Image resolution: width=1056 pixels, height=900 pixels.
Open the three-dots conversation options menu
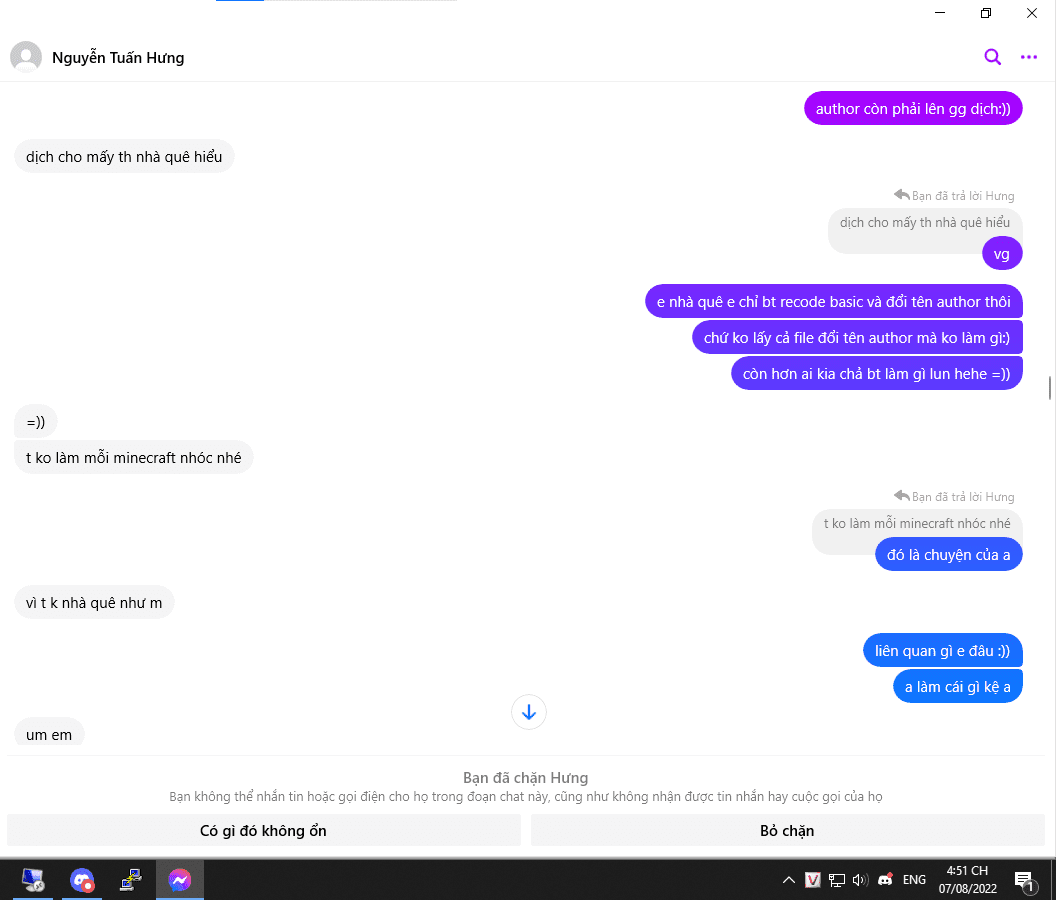point(1028,57)
